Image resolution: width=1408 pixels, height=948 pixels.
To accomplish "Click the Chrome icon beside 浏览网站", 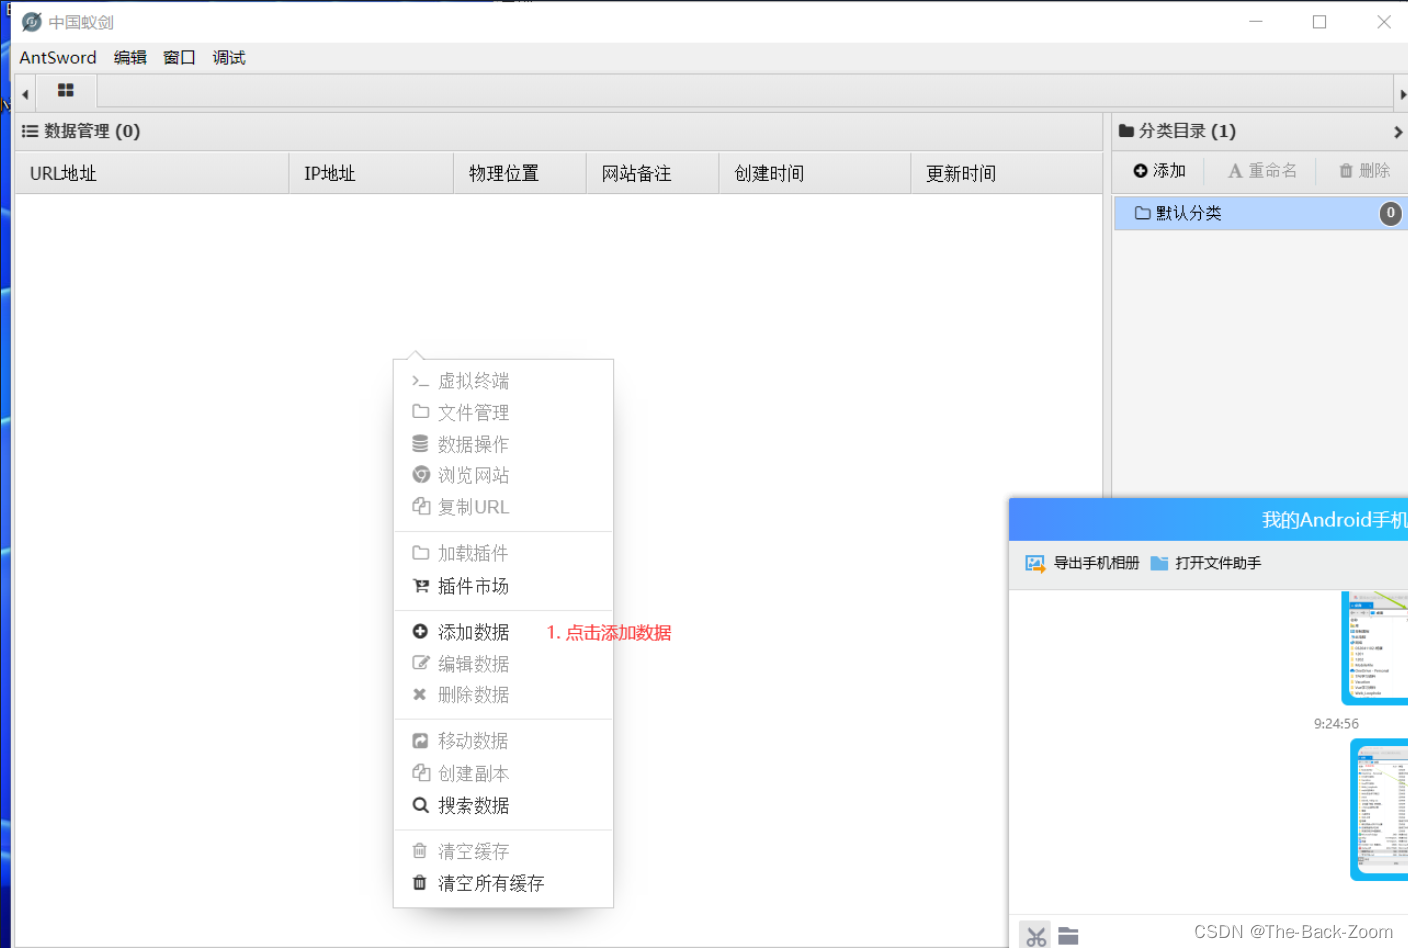I will pos(421,475).
